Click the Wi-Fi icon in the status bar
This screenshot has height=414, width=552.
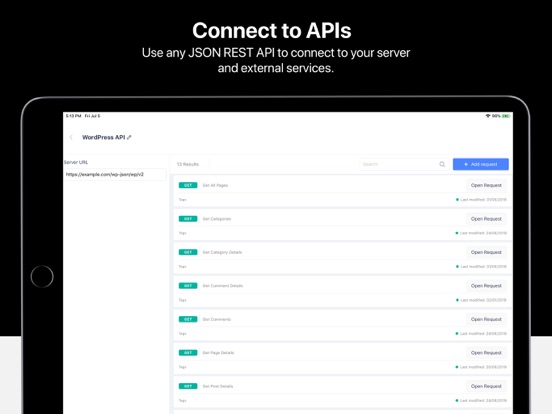click(x=488, y=116)
